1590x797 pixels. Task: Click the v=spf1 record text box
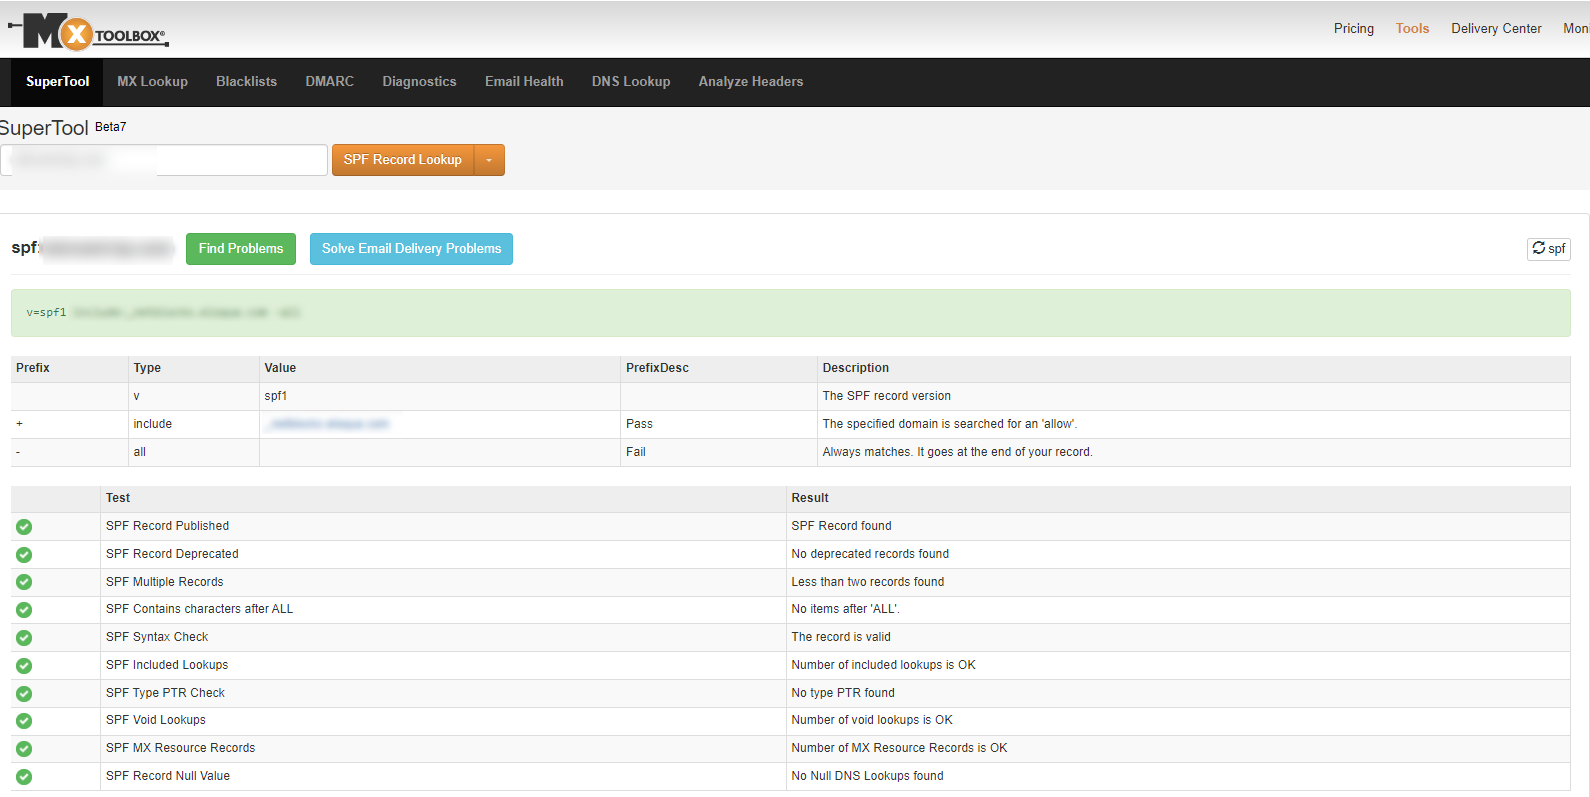[791, 313]
